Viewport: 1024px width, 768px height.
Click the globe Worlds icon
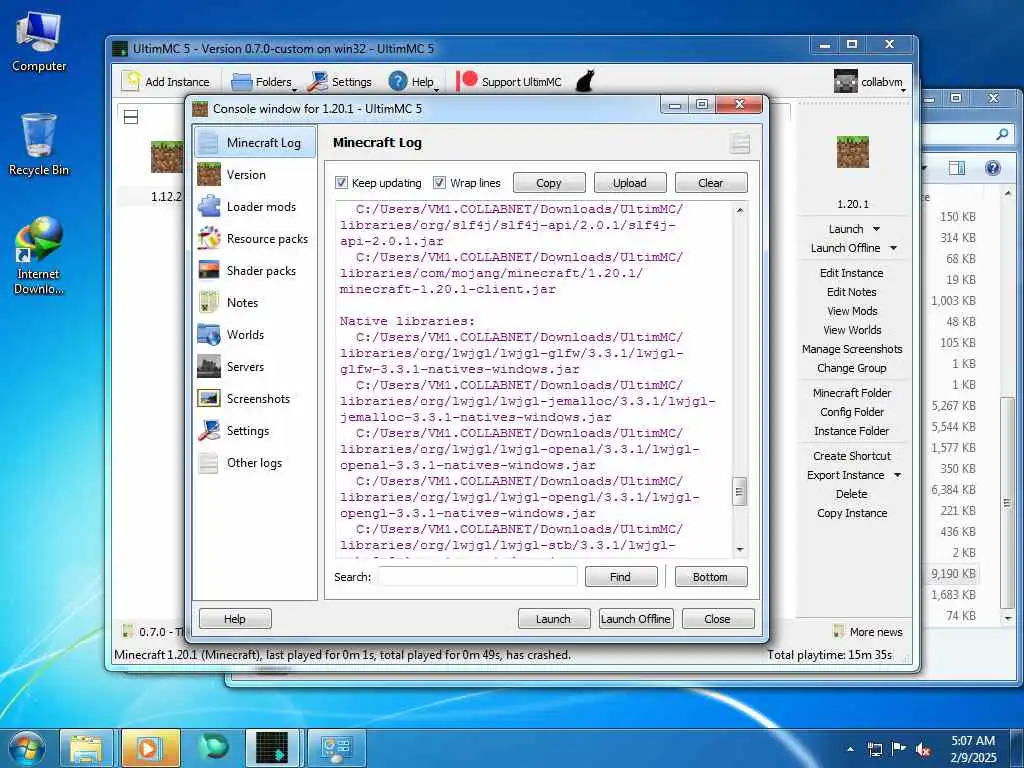209,334
